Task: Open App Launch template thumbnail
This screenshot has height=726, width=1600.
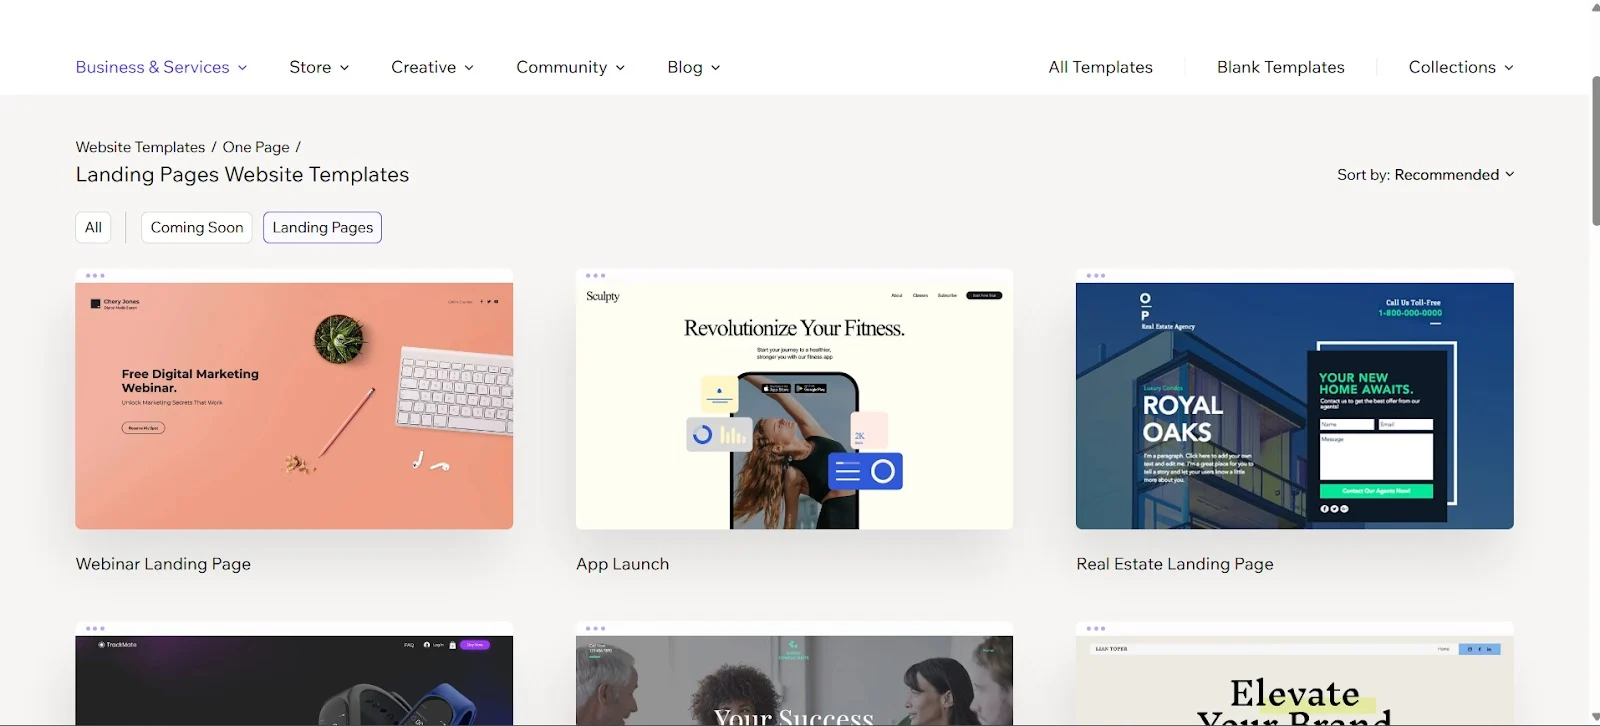Action: [794, 399]
